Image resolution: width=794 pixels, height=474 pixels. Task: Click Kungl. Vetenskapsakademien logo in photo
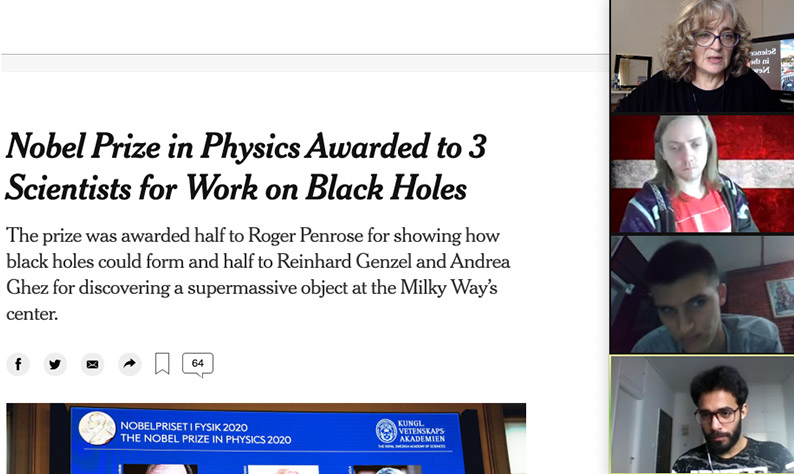click(411, 433)
